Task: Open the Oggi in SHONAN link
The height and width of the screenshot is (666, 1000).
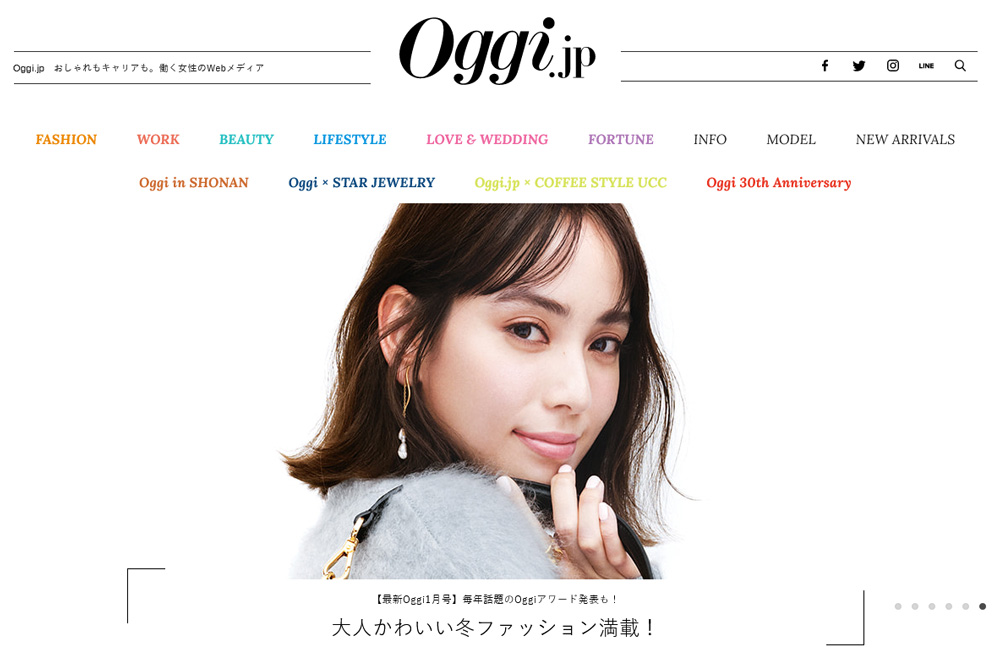Action: click(194, 183)
